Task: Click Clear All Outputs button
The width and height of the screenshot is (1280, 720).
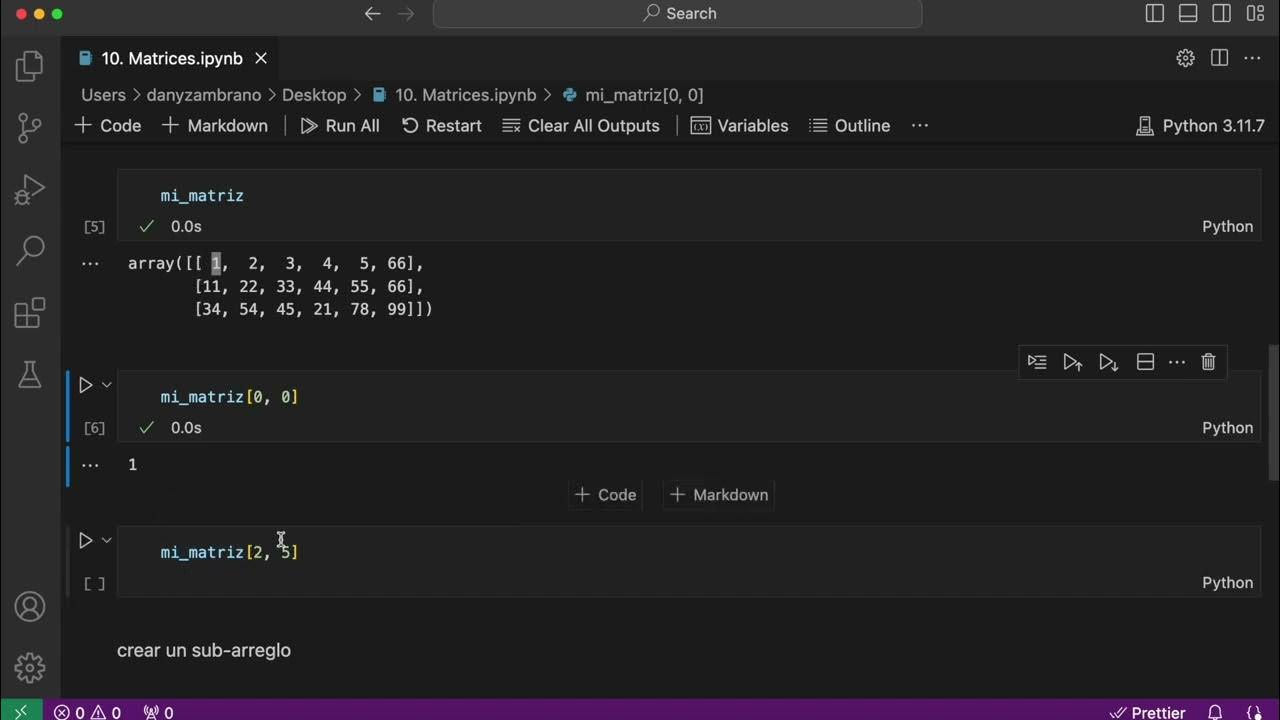Action: [x=581, y=126]
